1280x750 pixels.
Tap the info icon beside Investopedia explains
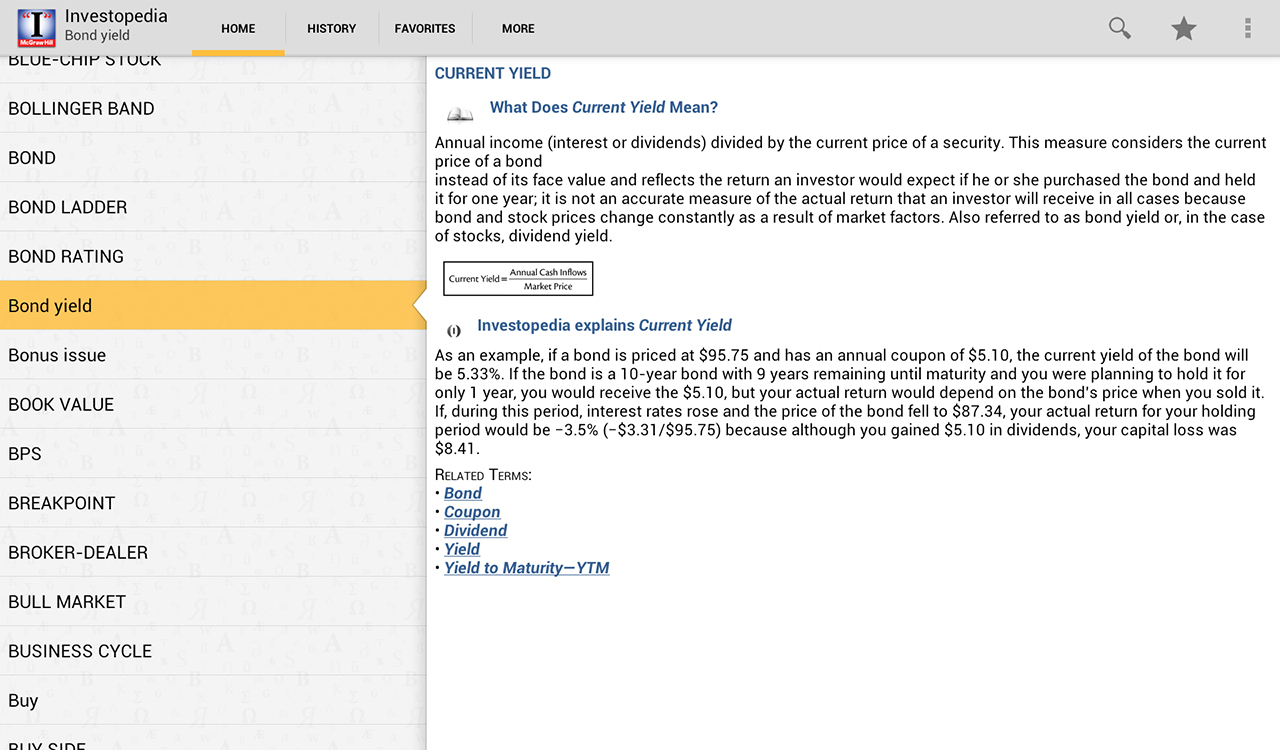click(x=454, y=330)
